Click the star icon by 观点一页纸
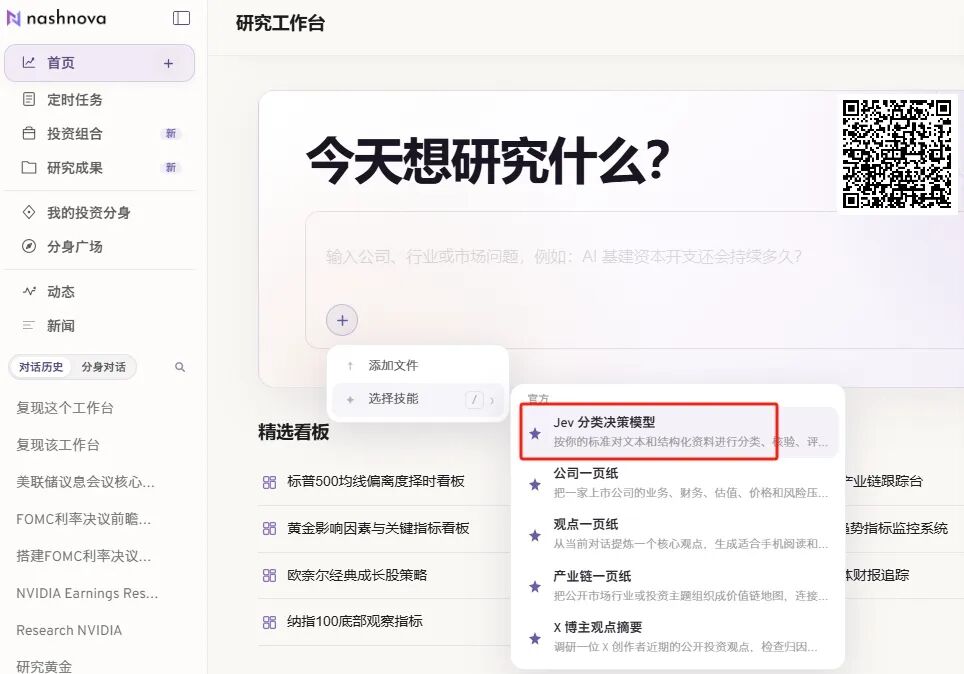The width and height of the screenshot is (964, 674). (535, 536)
